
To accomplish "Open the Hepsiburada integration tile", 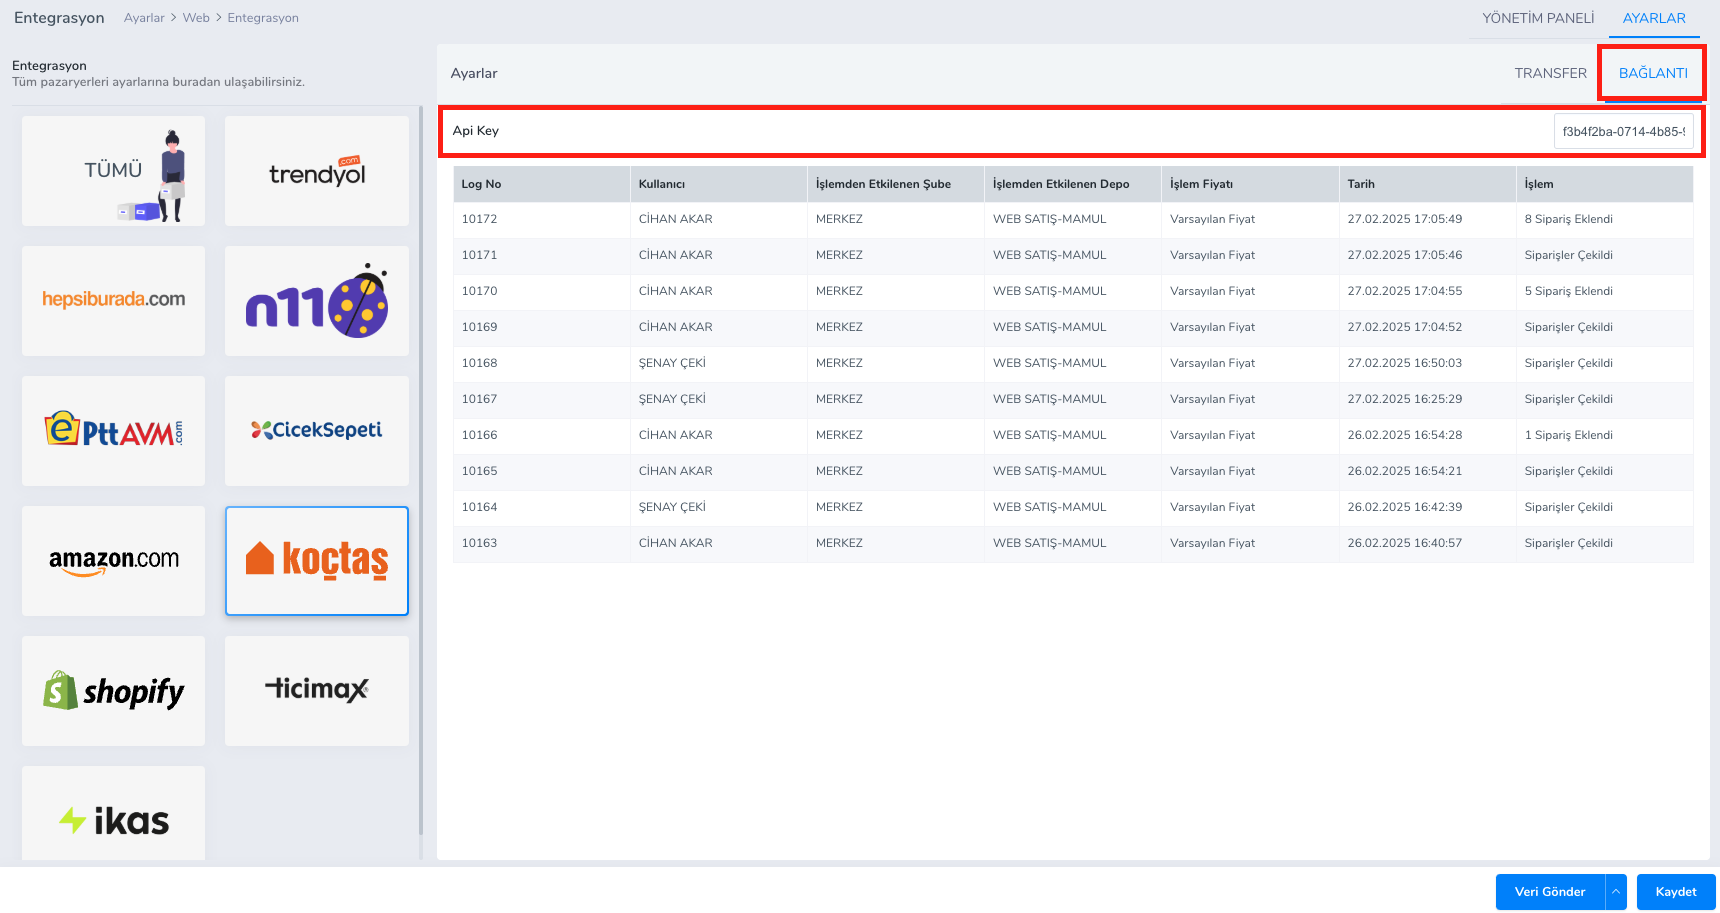I will (113, 301).
